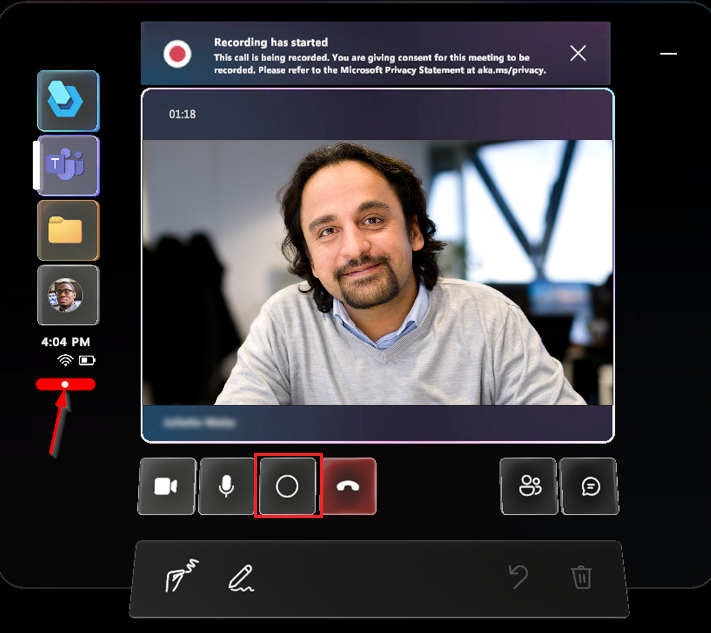Minimize the call panel with dash button
Viewport: 711px width, 633px height.
point(668,54)
